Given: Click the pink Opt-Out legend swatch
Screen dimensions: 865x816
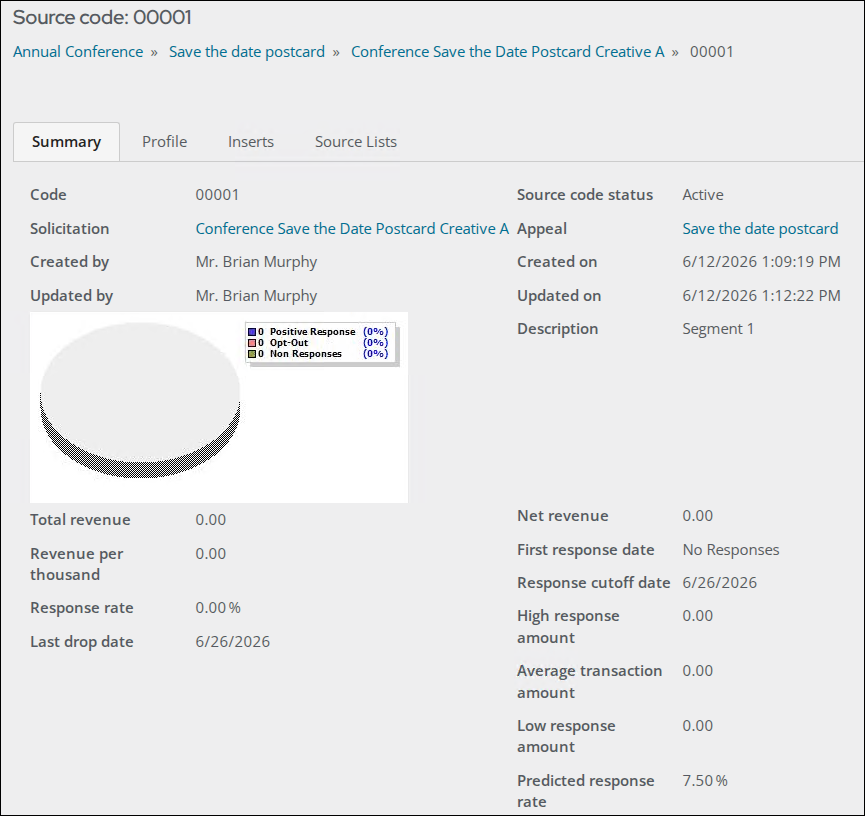Looking at the screenshot, I should (252, 343).
